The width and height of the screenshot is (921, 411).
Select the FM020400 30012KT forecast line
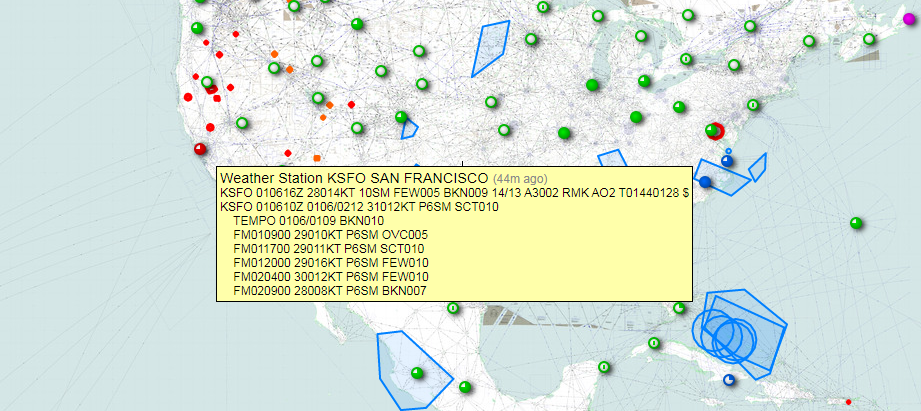(331, 277)
